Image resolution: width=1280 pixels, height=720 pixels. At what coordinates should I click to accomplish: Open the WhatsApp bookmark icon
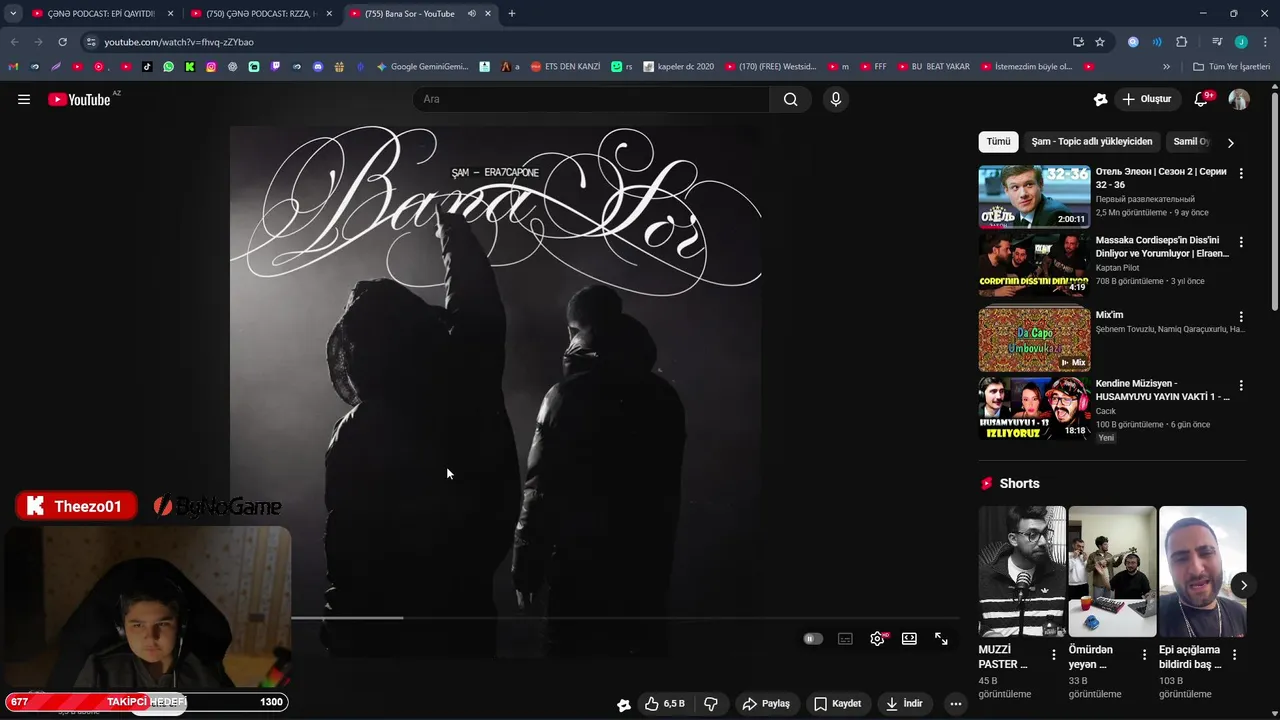tap(168, 67)
